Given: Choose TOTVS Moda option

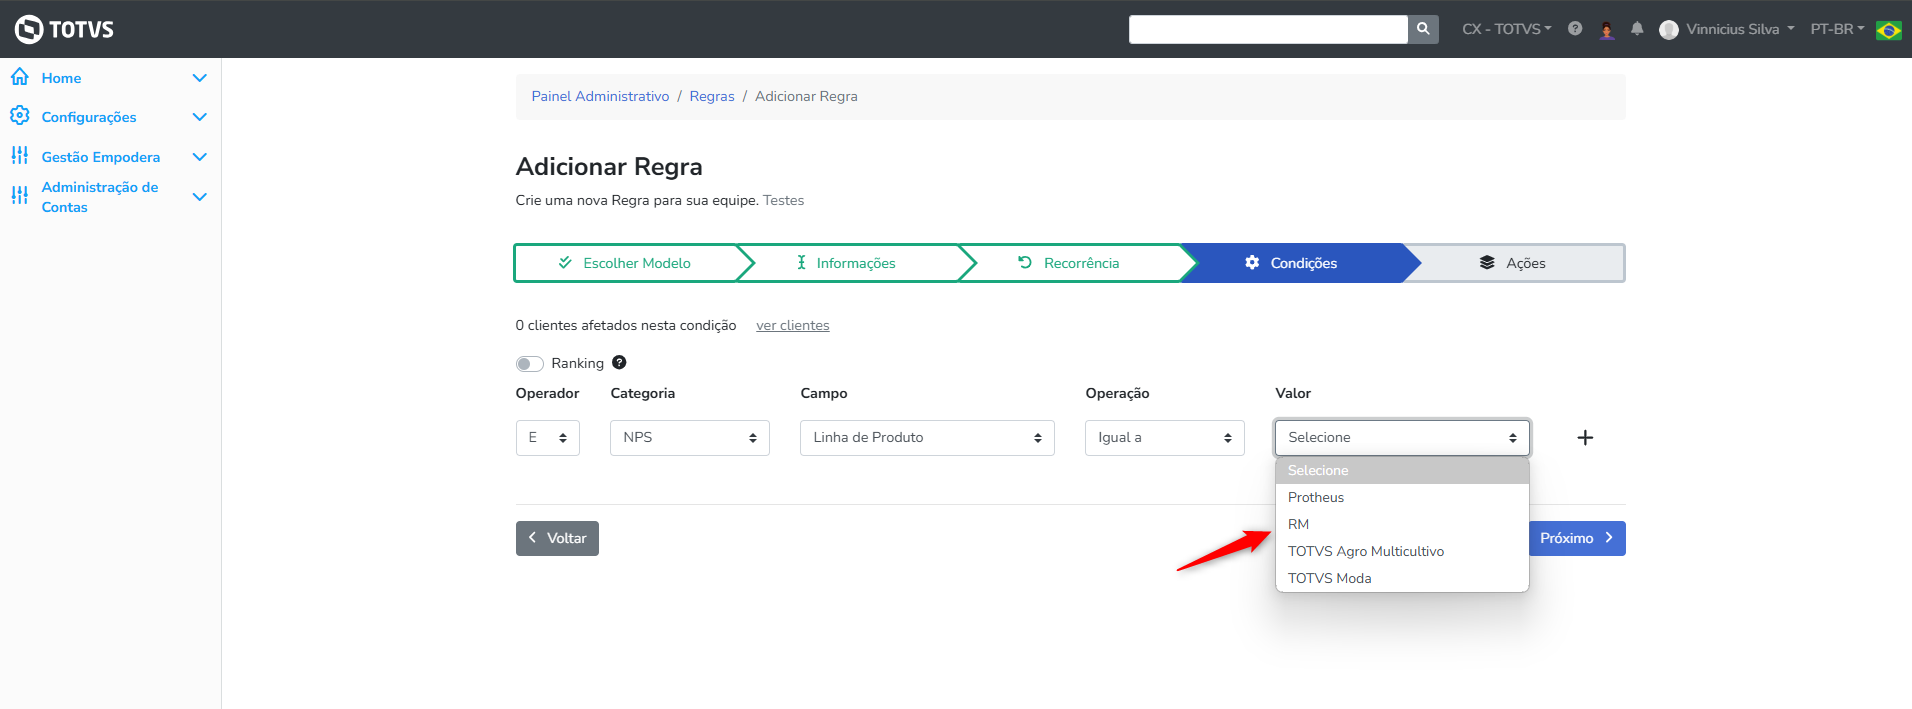Looking at the screenshot, I should [x=1402, y=578].
